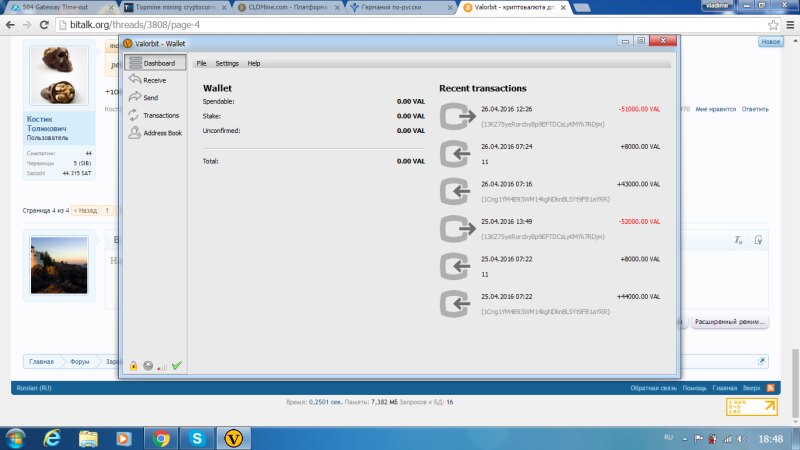The image size is (800, 450).
Task: Open the Help menu
Action: [254, 63]
